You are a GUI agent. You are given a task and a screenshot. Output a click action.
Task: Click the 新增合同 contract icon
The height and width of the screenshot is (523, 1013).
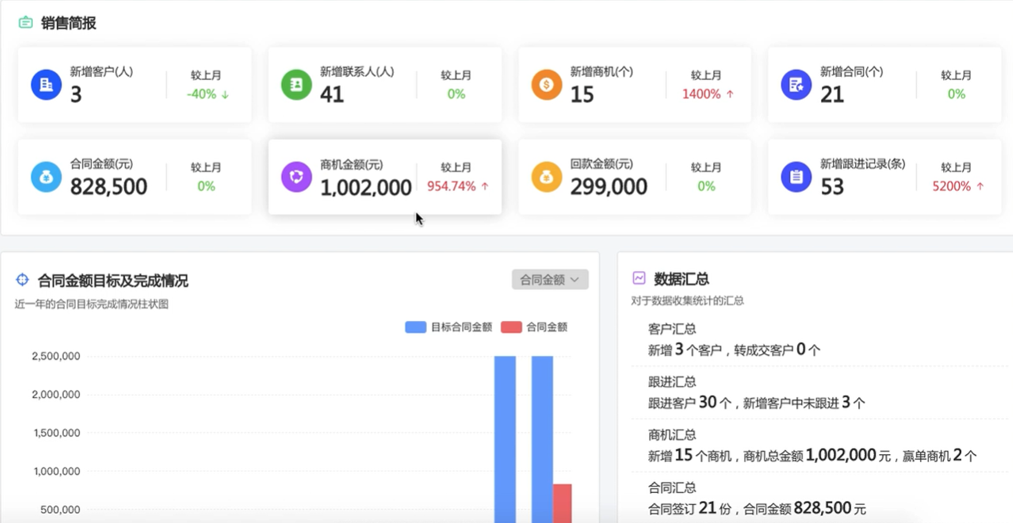pos(796,85)
